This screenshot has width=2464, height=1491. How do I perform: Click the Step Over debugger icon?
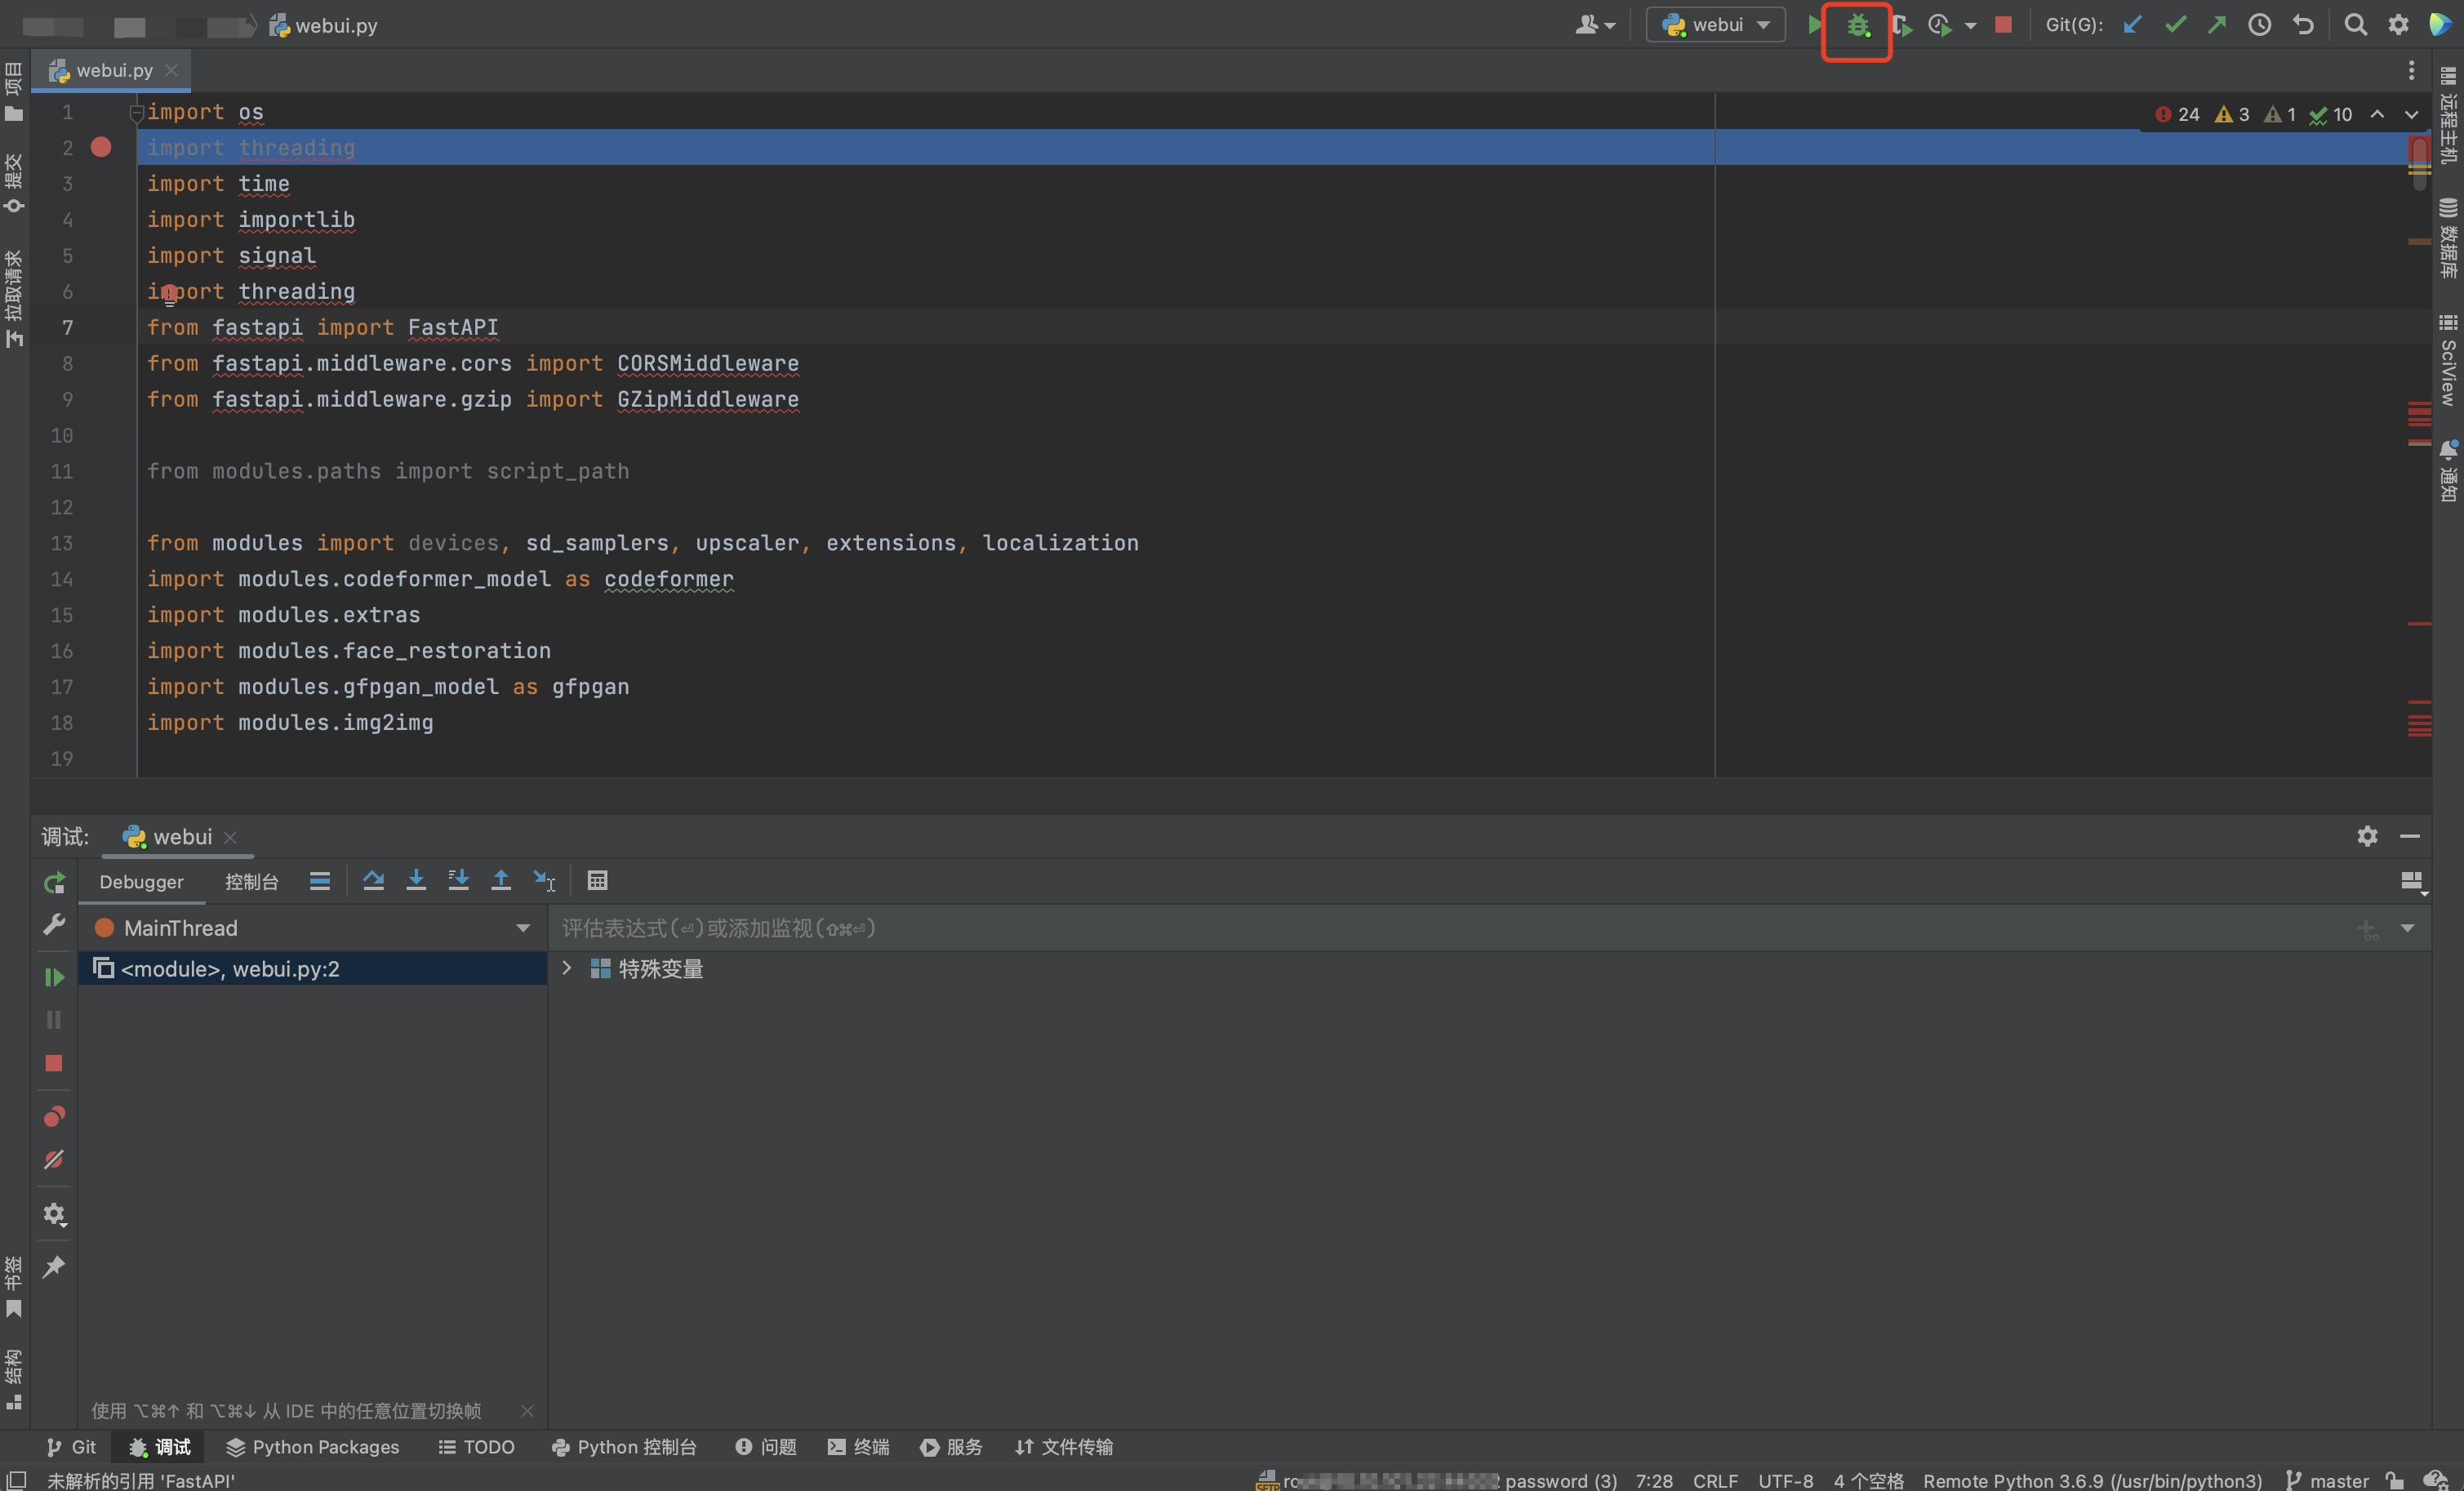point(373,880)
